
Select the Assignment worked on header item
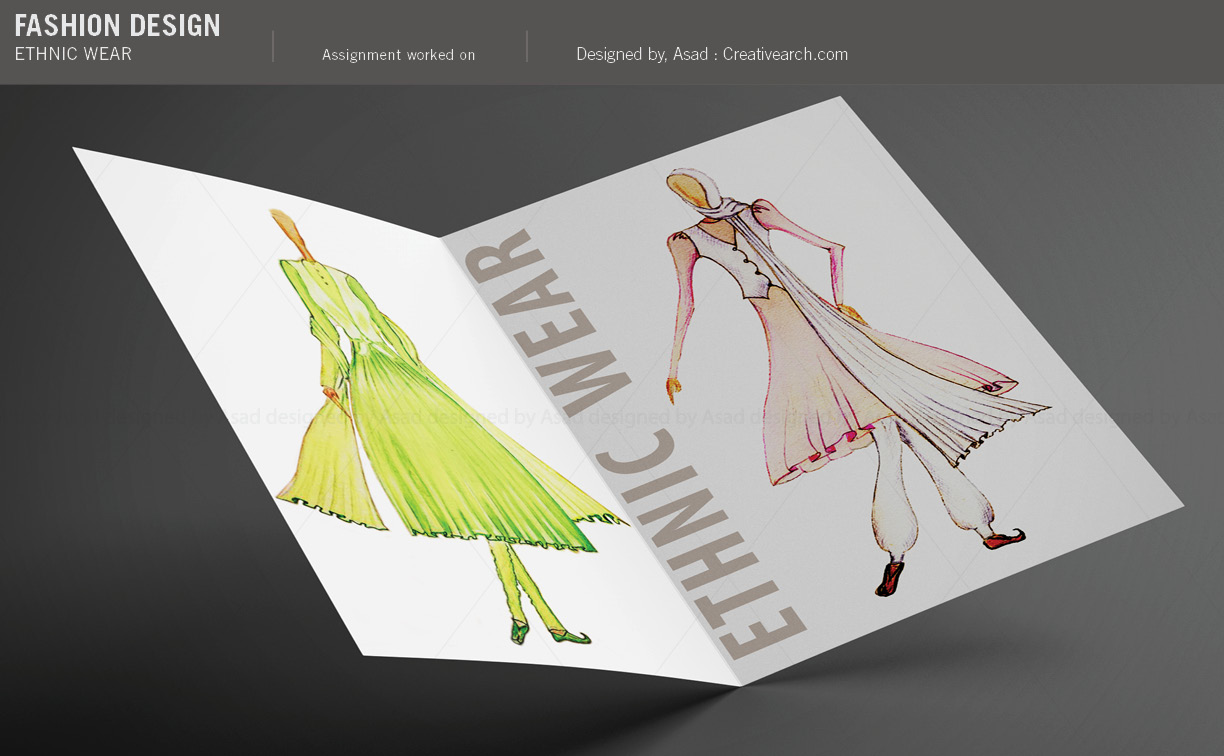click(397, 55)
